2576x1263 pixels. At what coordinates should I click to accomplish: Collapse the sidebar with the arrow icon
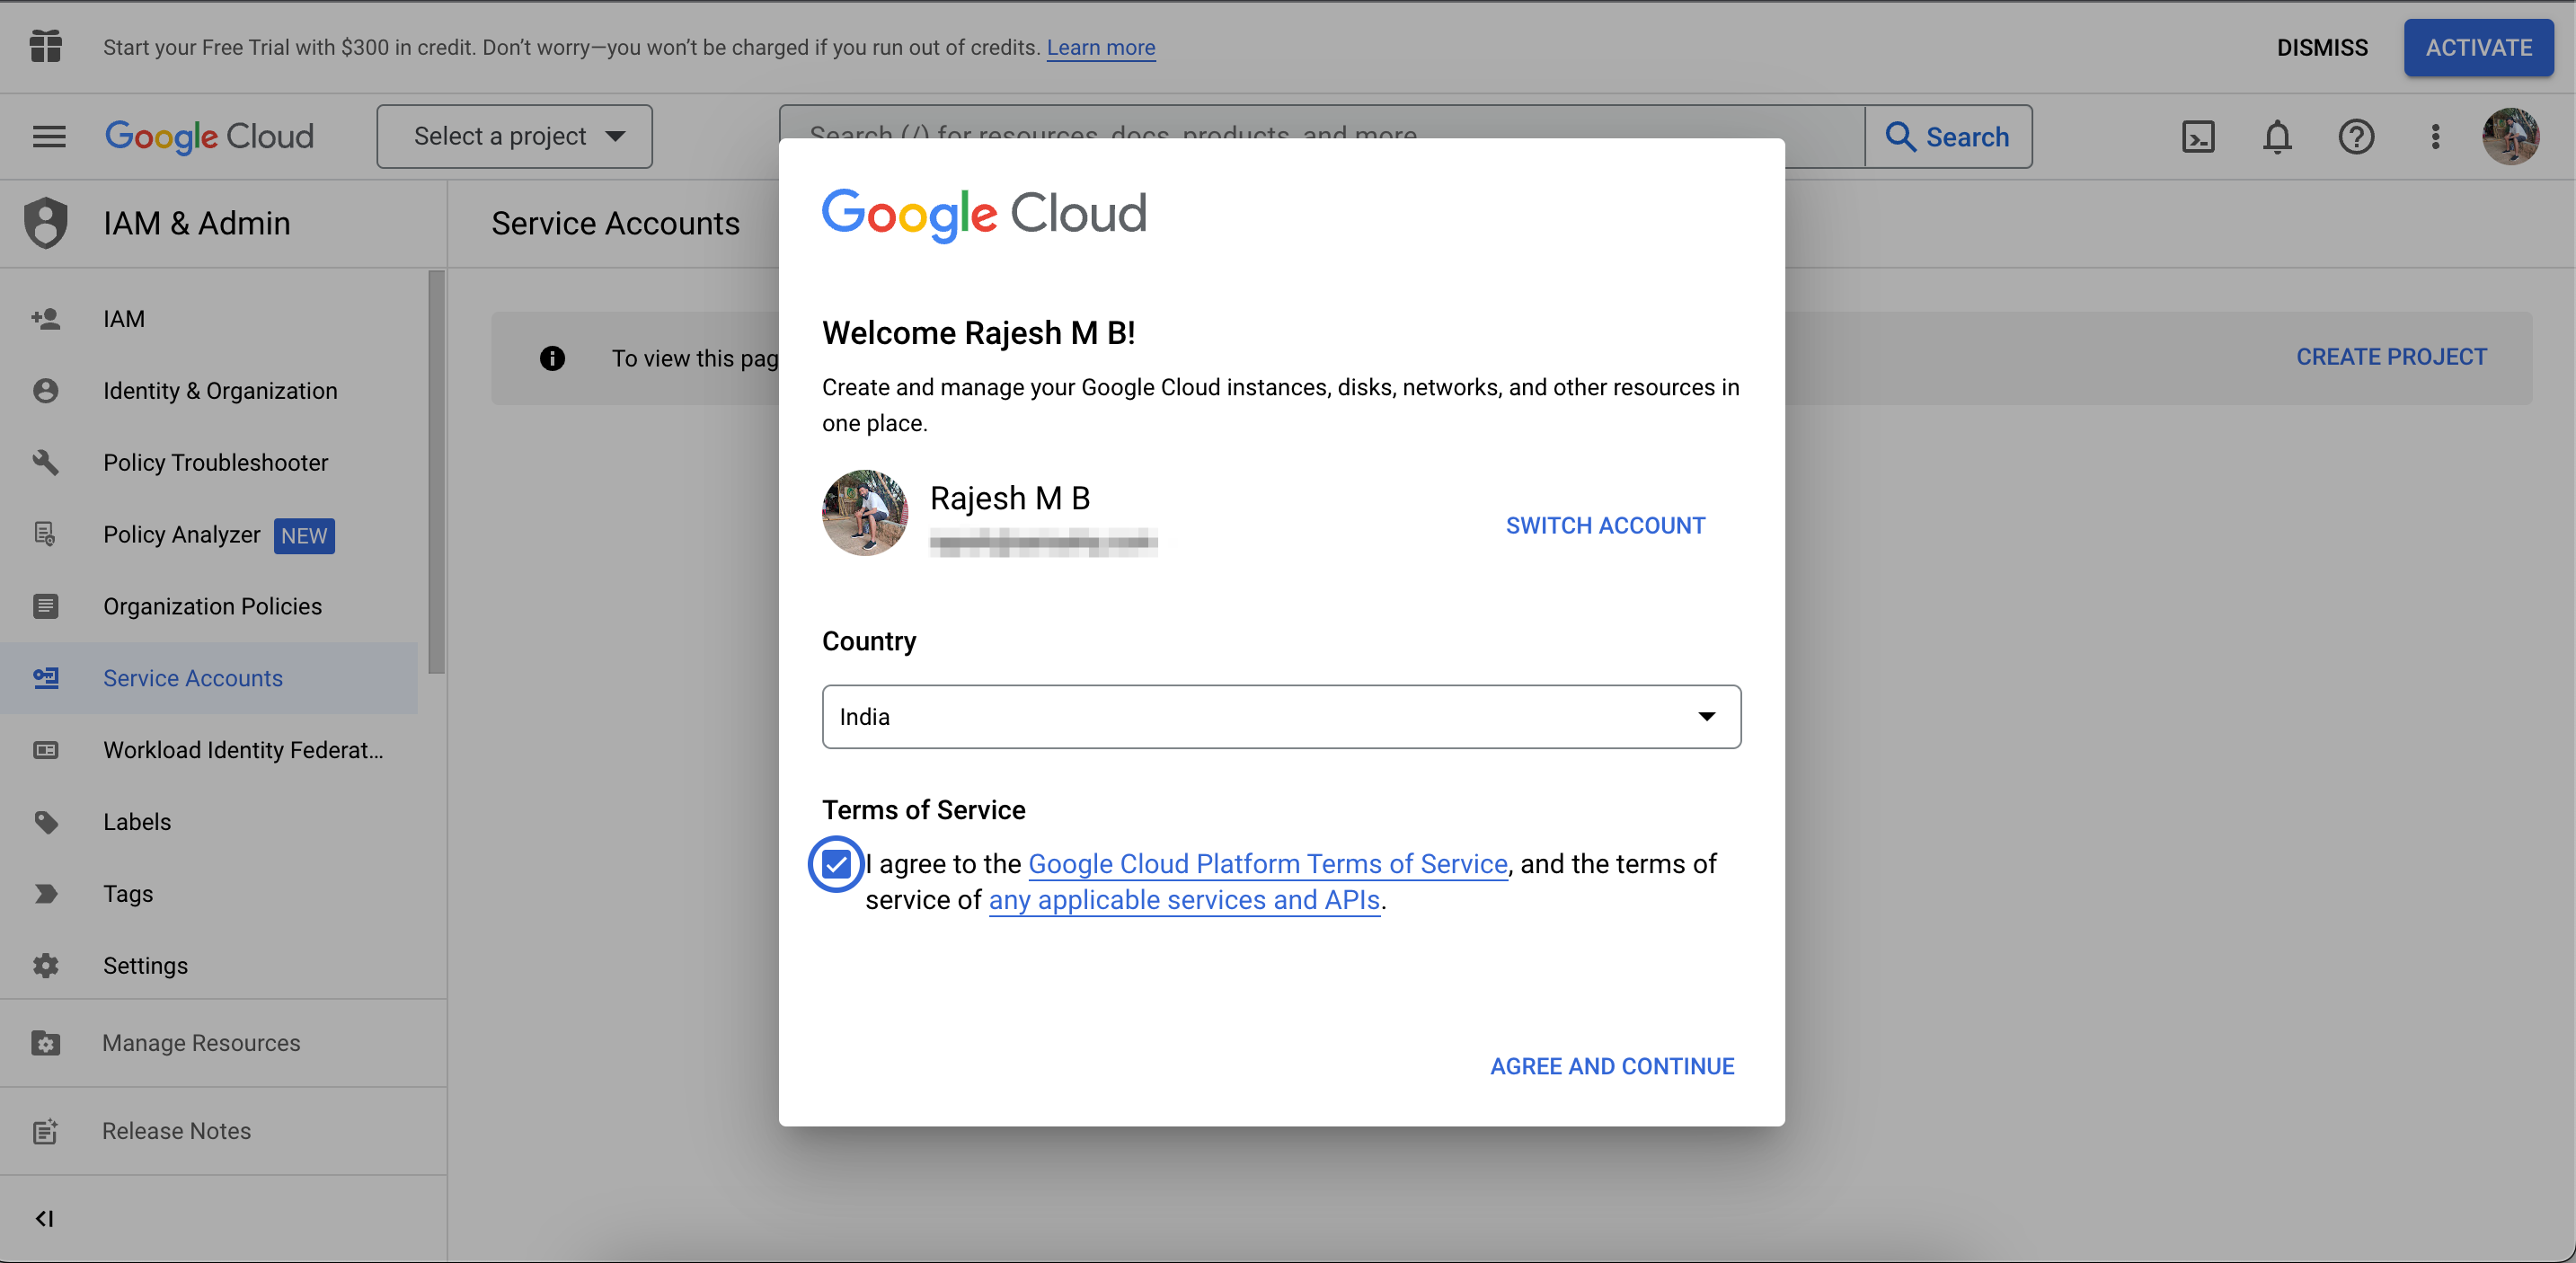tap(45, 1220)
